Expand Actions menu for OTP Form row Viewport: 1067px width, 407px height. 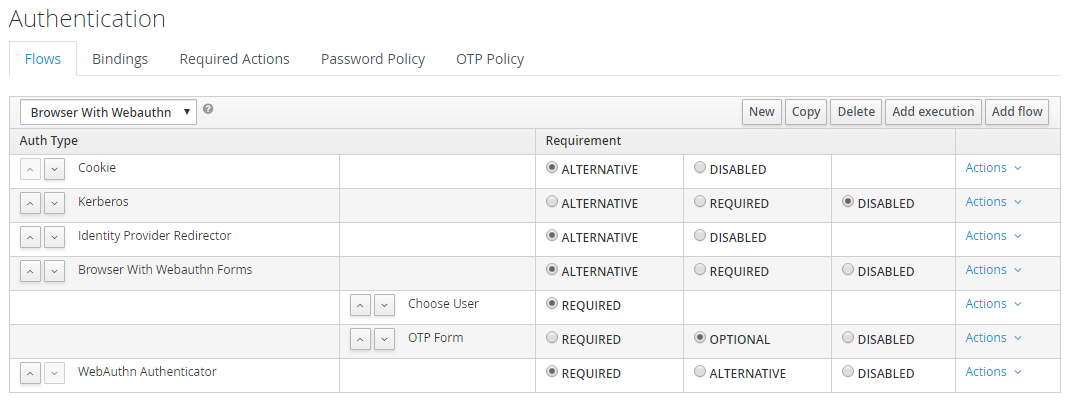(994, 338)
